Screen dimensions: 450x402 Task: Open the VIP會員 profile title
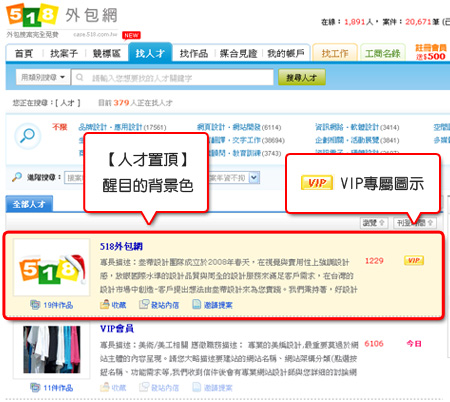tap(117, 329)
